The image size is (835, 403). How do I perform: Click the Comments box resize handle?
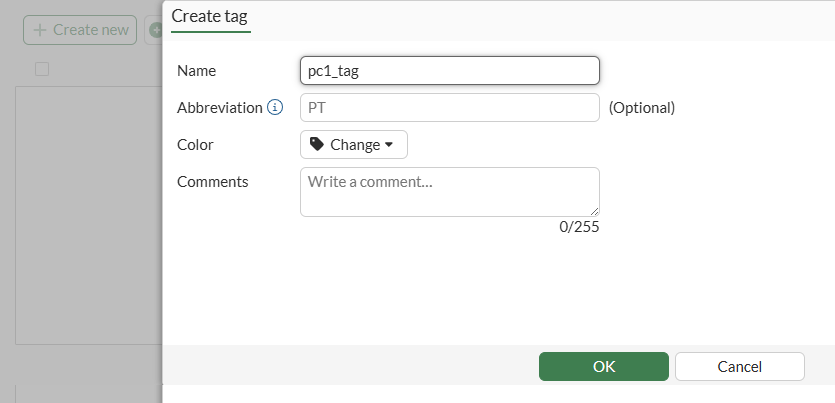595,211
